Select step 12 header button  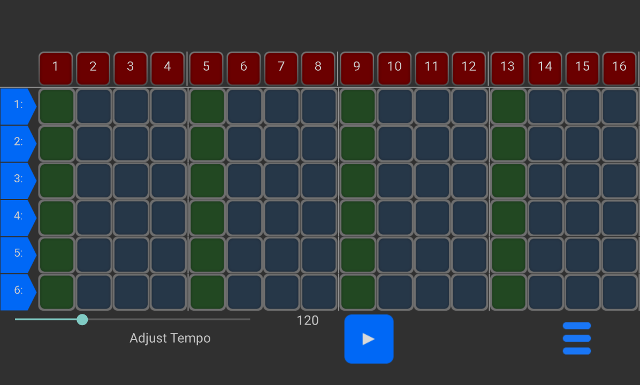pyautogui.click(x=469, y=68)
